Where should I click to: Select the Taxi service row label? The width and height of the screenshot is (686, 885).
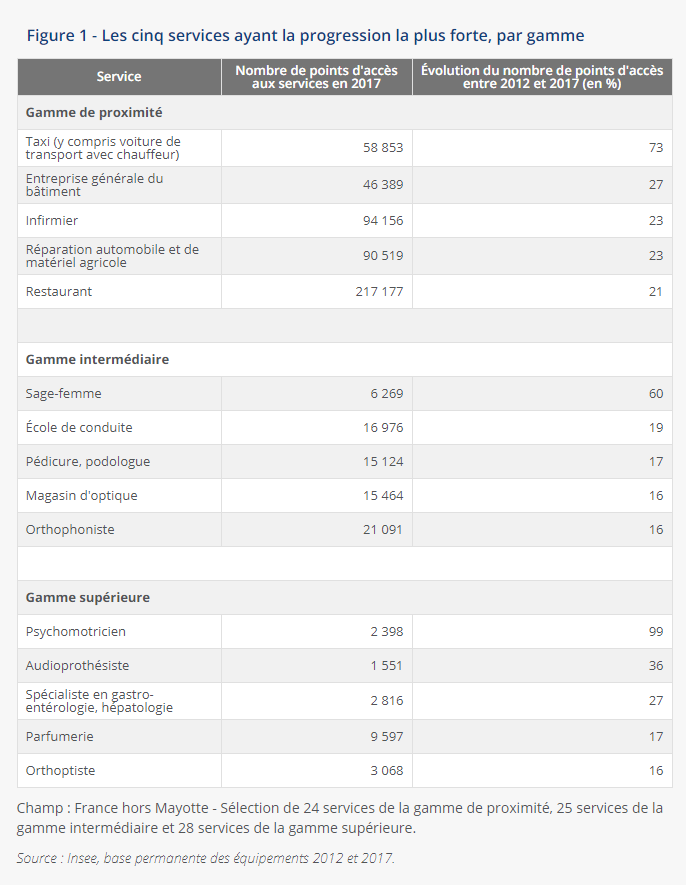(103, 148)
